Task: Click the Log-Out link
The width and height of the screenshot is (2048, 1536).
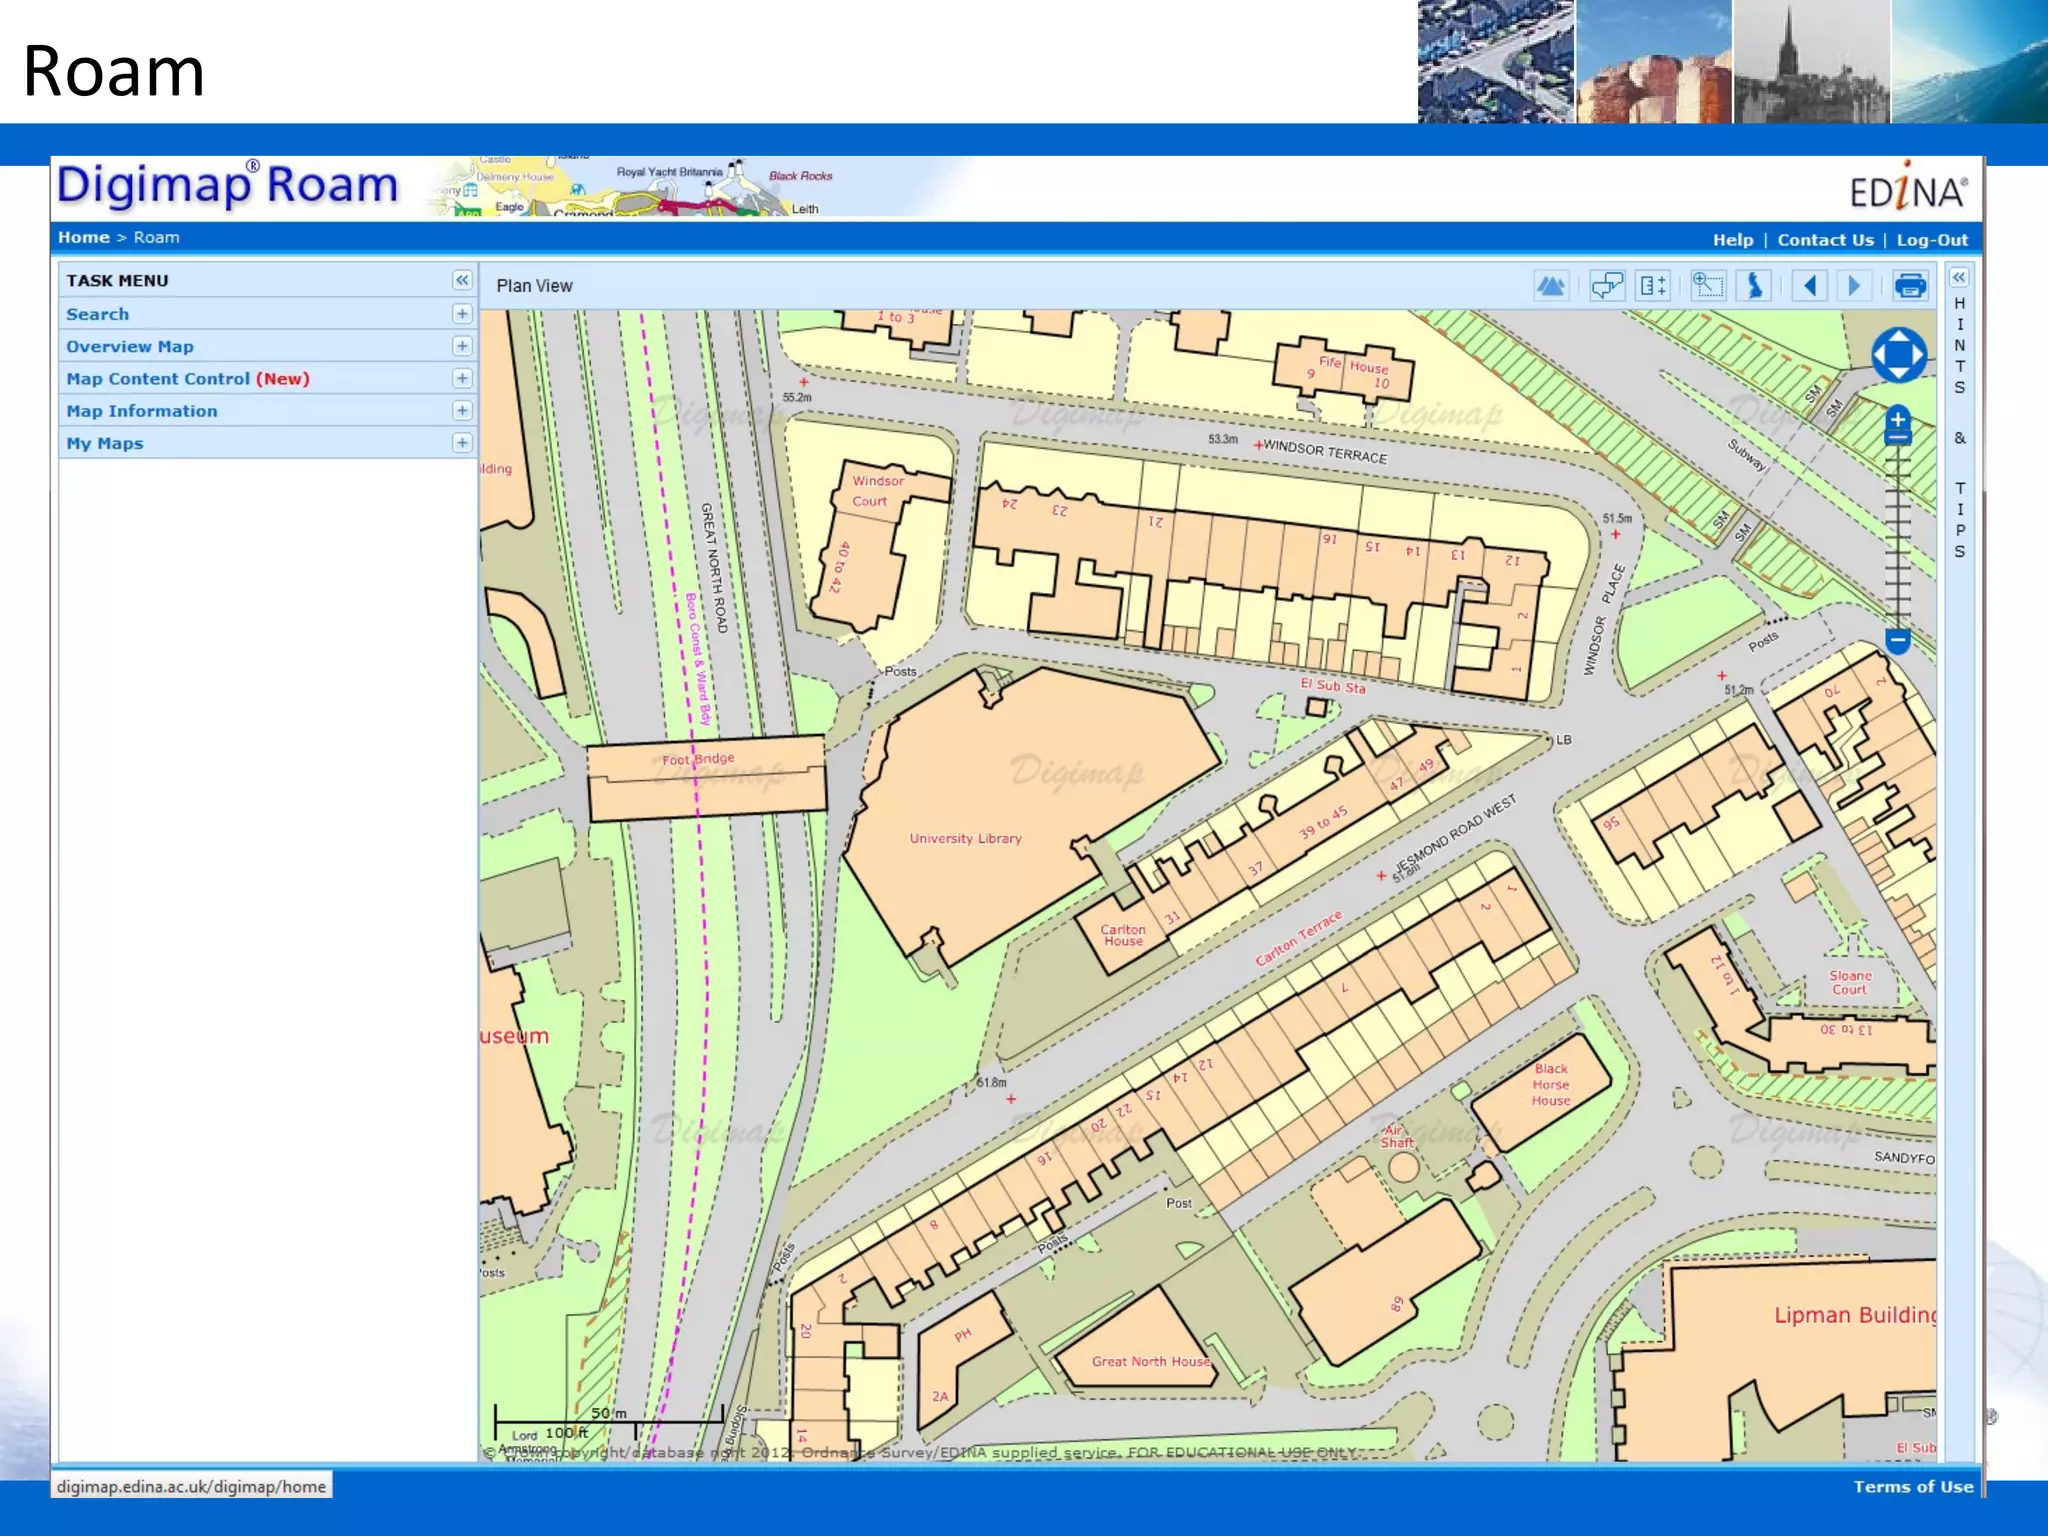Action: [x=1931, y=240]
